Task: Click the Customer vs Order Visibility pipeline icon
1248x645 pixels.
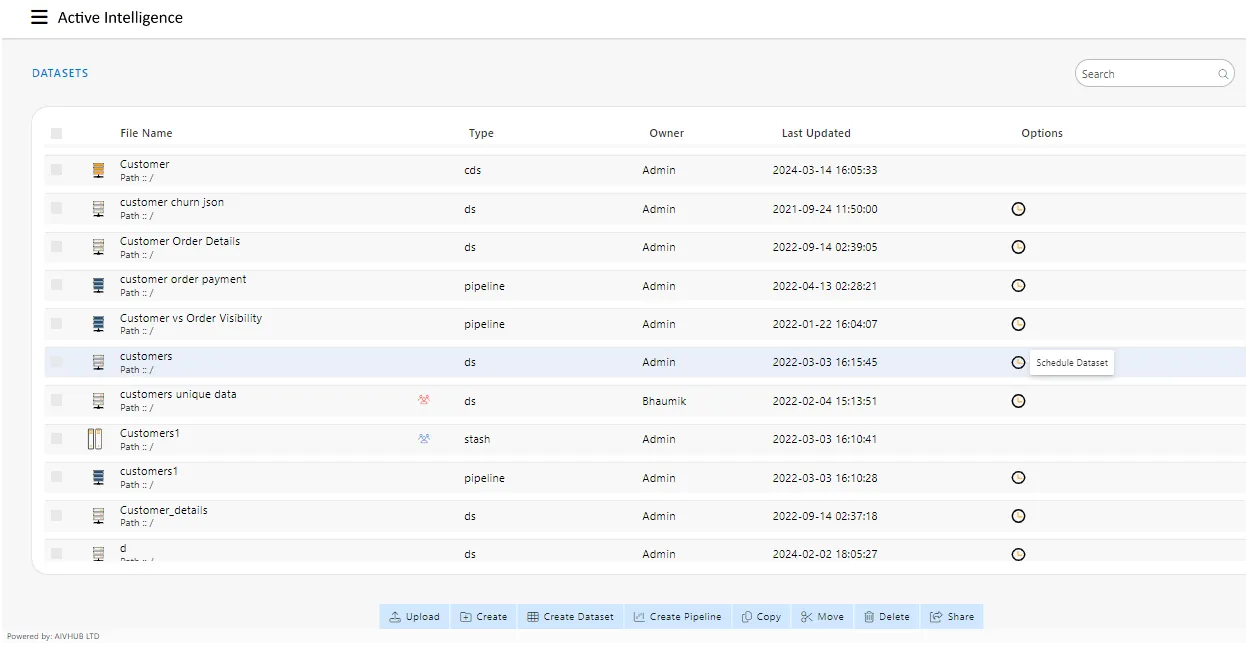Action: coord(98,324)
